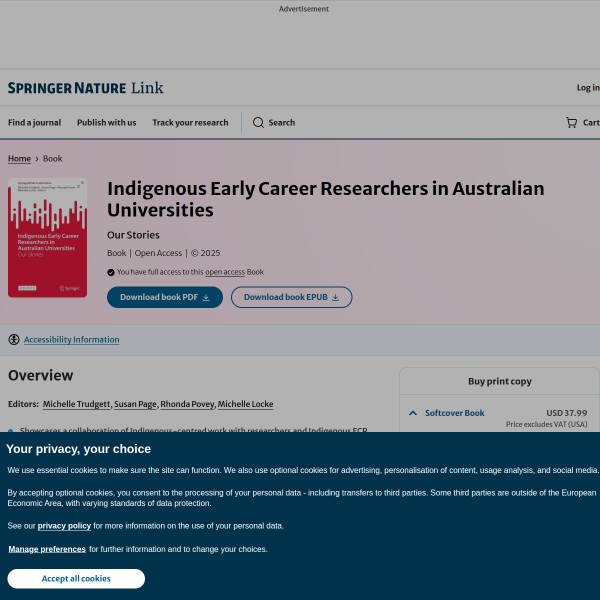This screenshot has width=600, height=600.
Task: Navigate to Home breadcrumb
Action: coord(19,159)
